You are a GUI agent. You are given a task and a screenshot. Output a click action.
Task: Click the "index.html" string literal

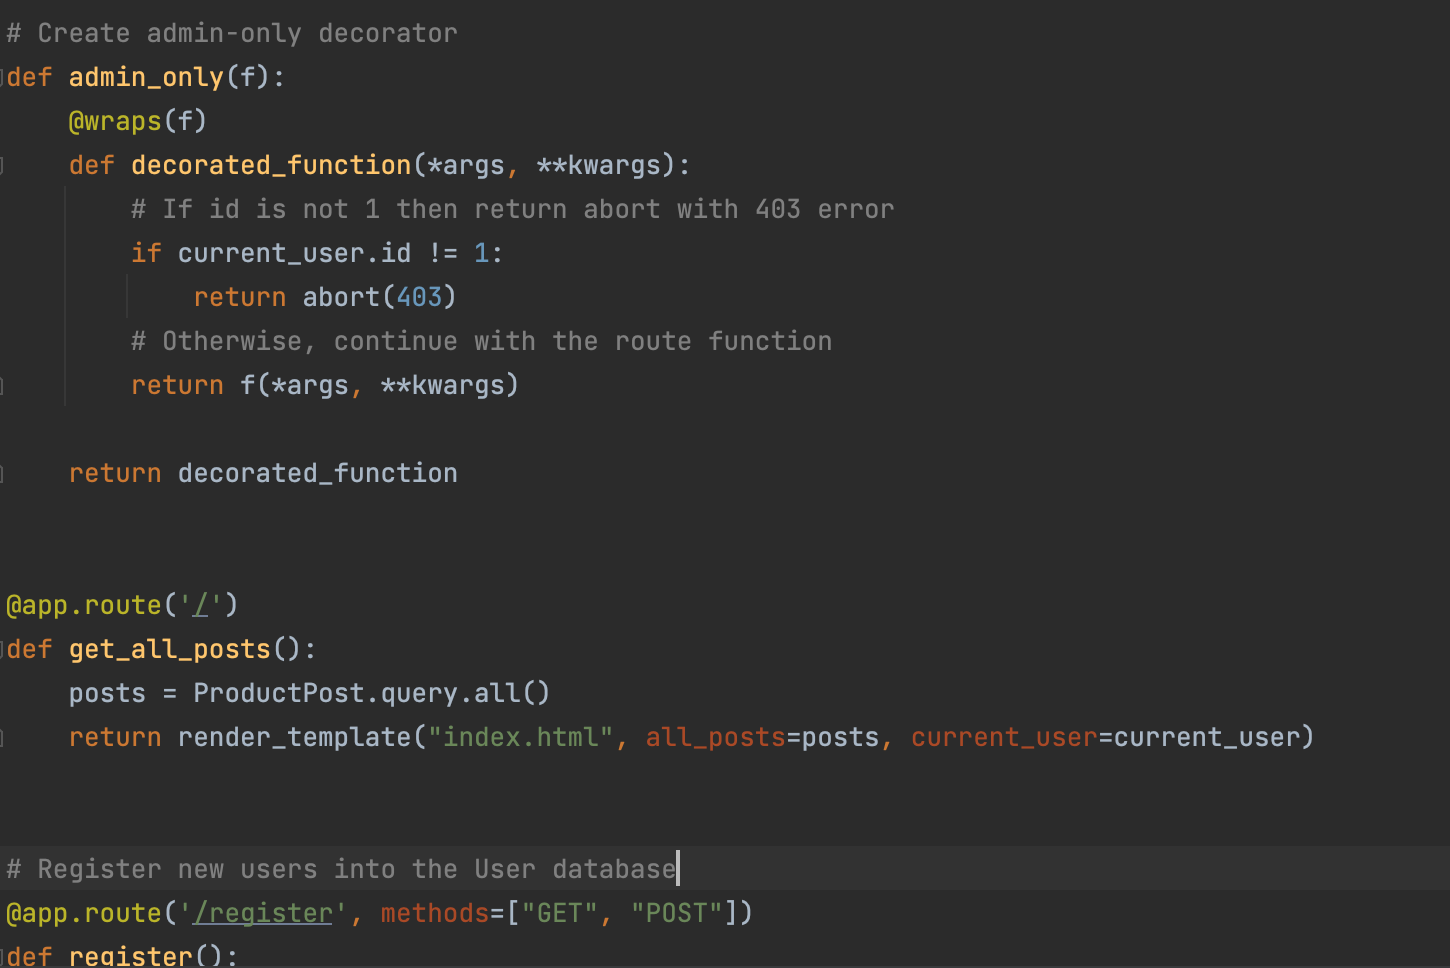click(520, 737)
